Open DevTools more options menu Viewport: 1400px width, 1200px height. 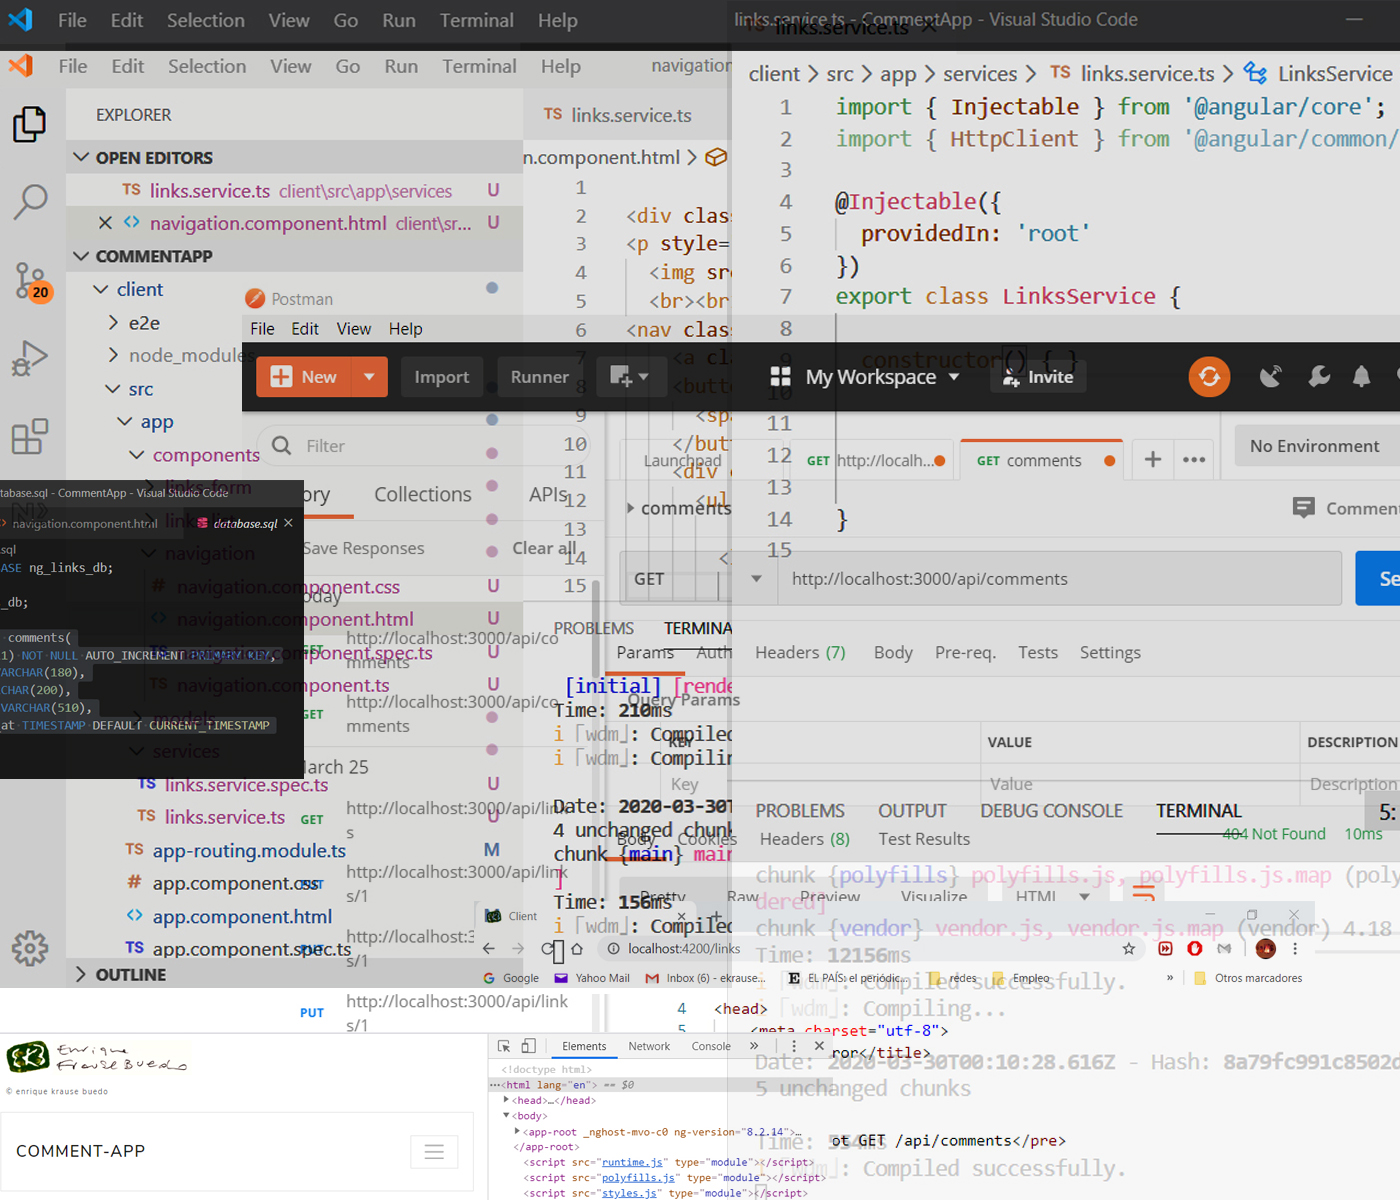point(794,1046)
